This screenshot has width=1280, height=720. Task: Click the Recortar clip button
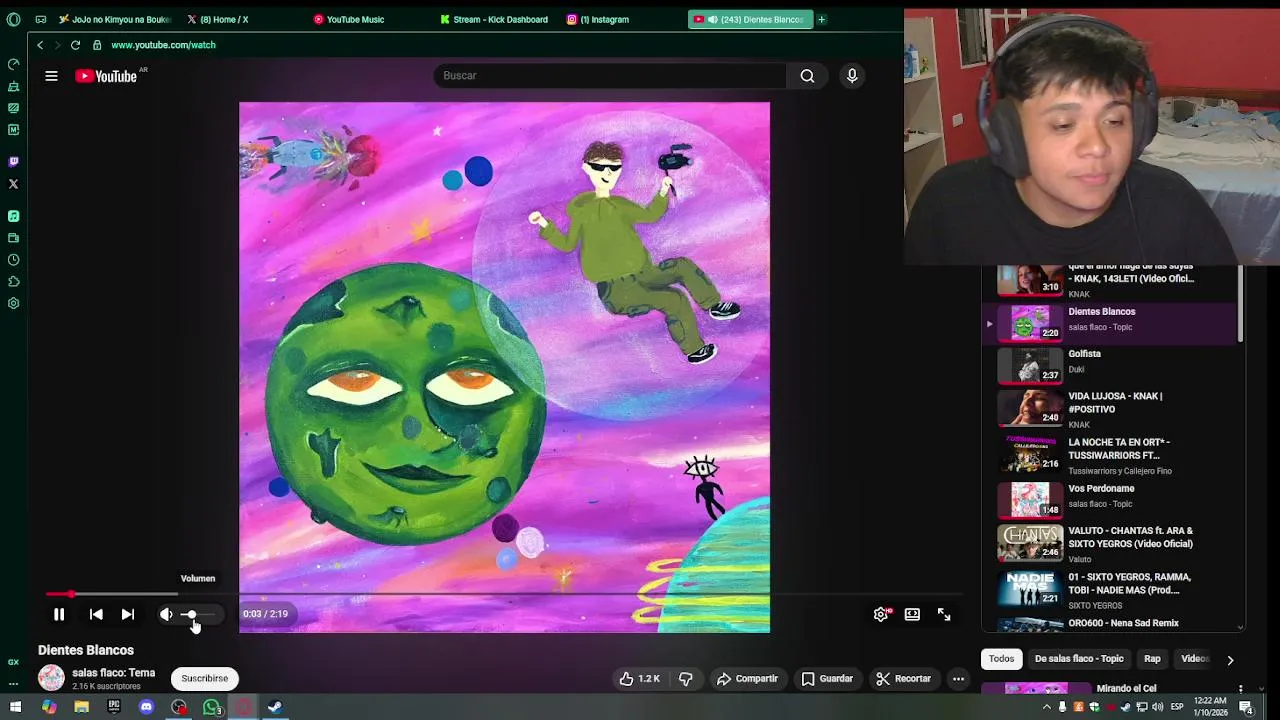pyautogui.click(x=904, y=679)
